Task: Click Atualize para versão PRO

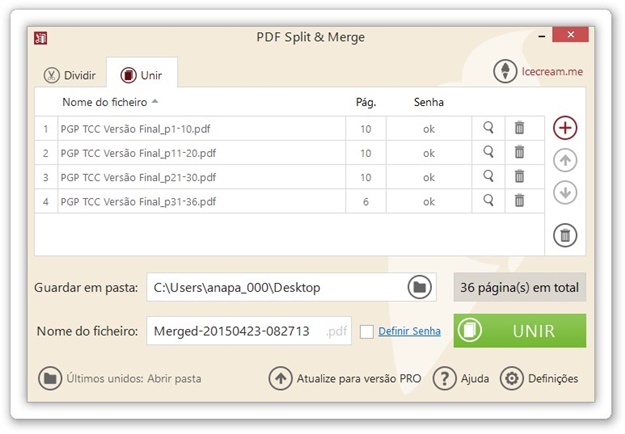Action: (x=359, y=378)
